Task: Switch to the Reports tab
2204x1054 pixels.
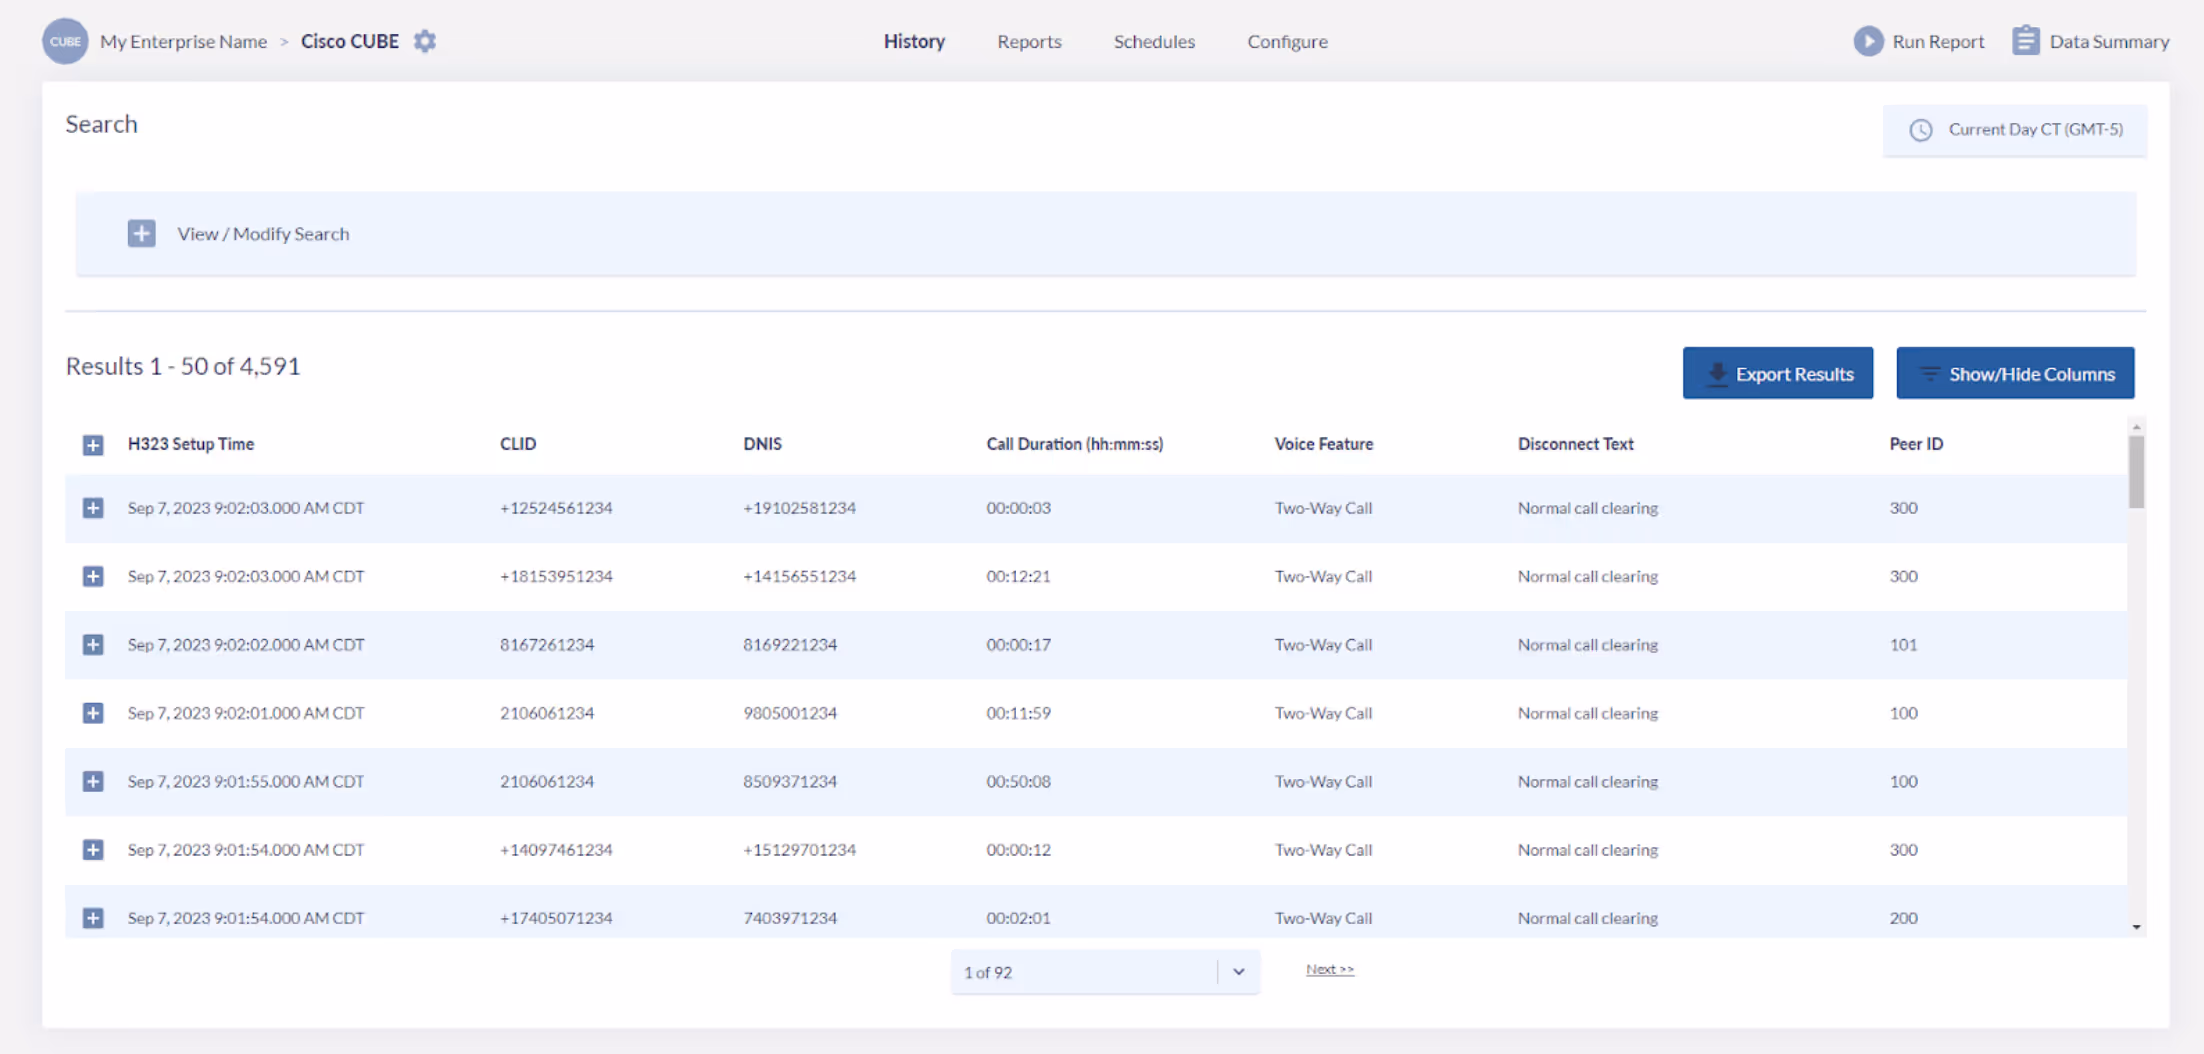Action: (x=1029, y=41)
